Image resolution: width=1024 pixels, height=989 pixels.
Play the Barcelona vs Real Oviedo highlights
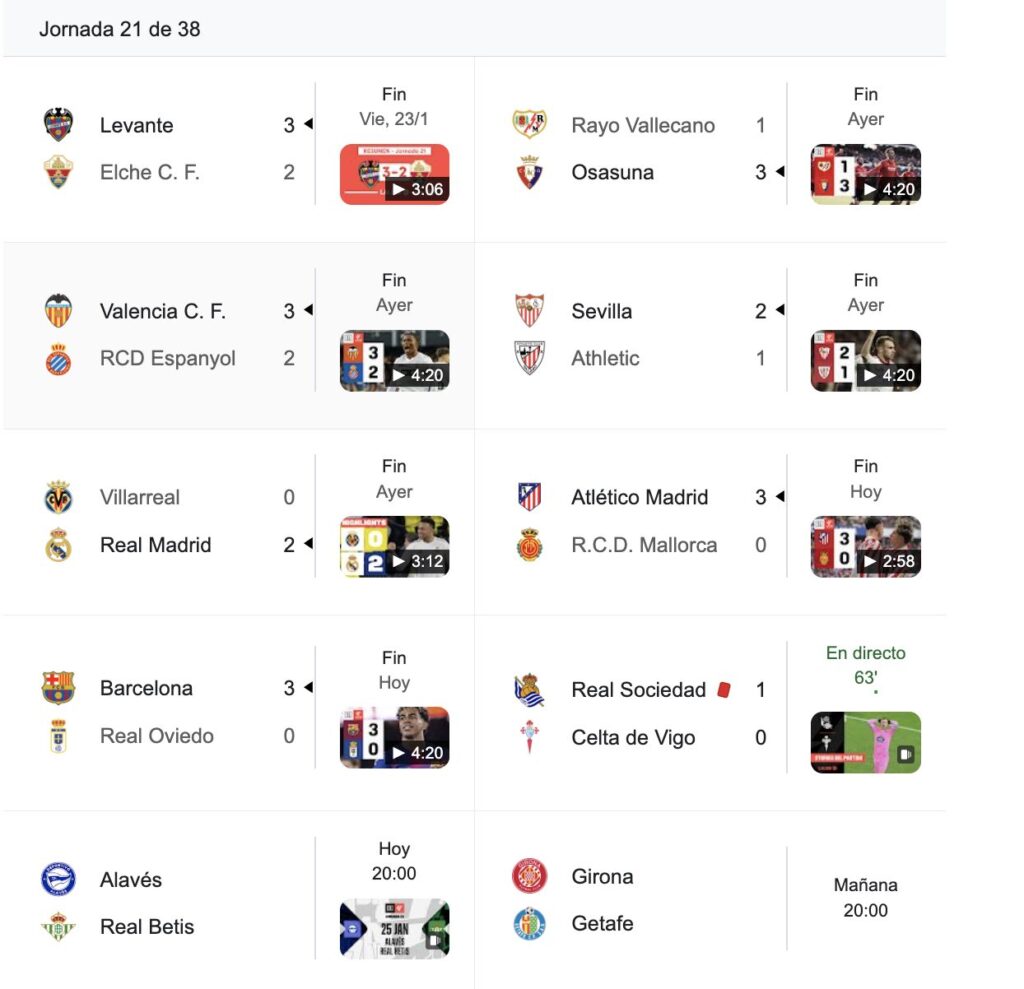[x=394, y=738]
